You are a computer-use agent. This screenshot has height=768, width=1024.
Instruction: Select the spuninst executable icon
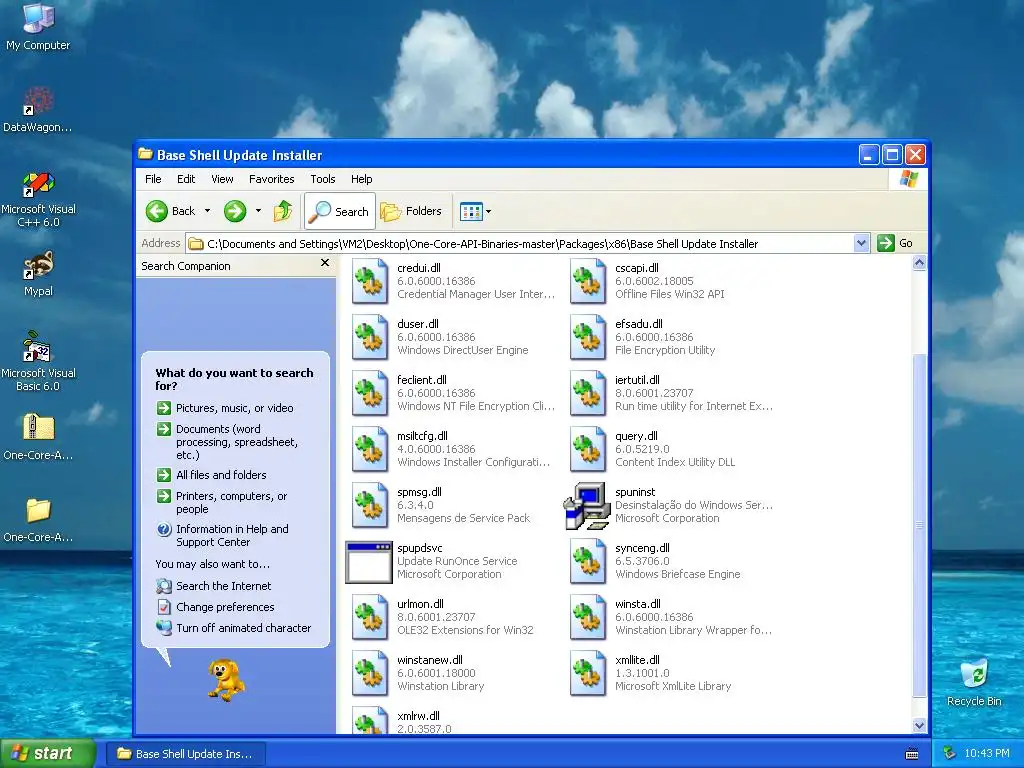(586, 506)
